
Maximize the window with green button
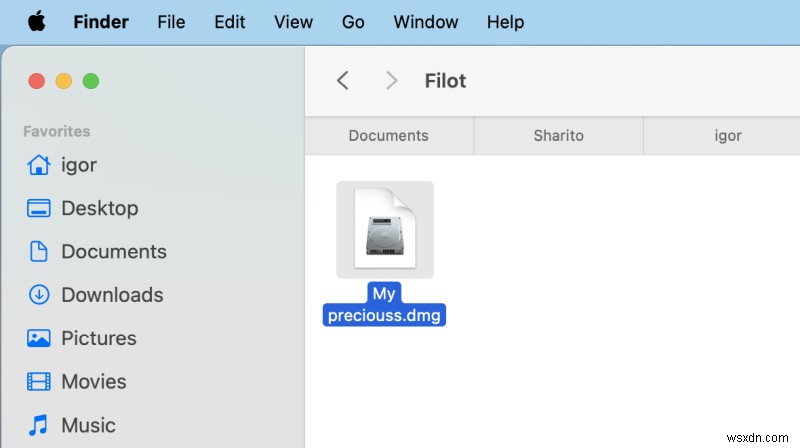pos(91,81)
